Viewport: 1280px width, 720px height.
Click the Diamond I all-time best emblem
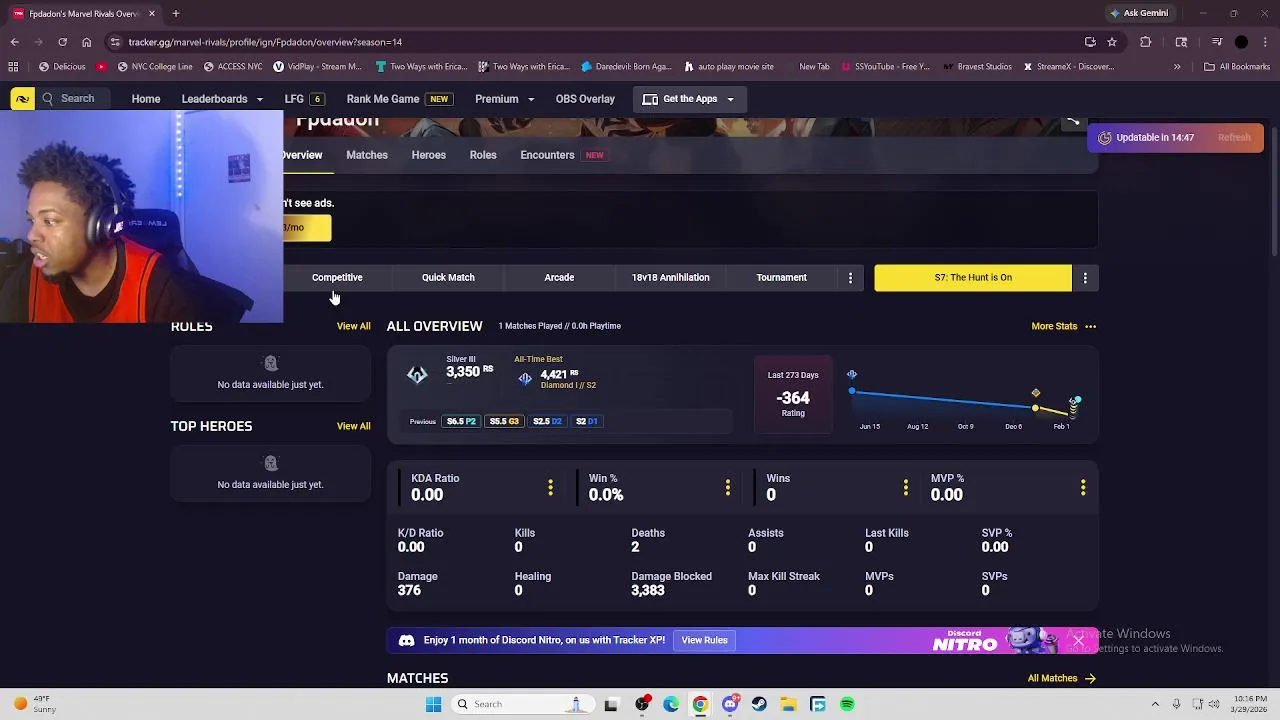click(x=525, y=378)
